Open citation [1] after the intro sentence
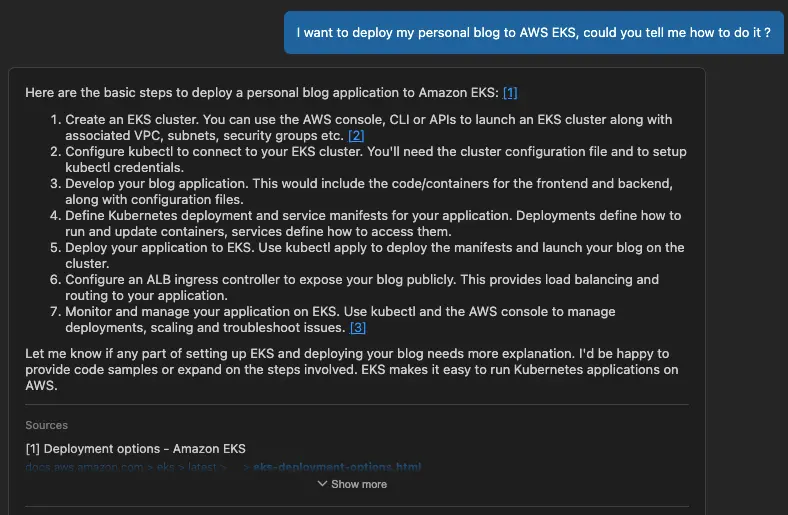788x515 pixels. (x=510, y=93)
